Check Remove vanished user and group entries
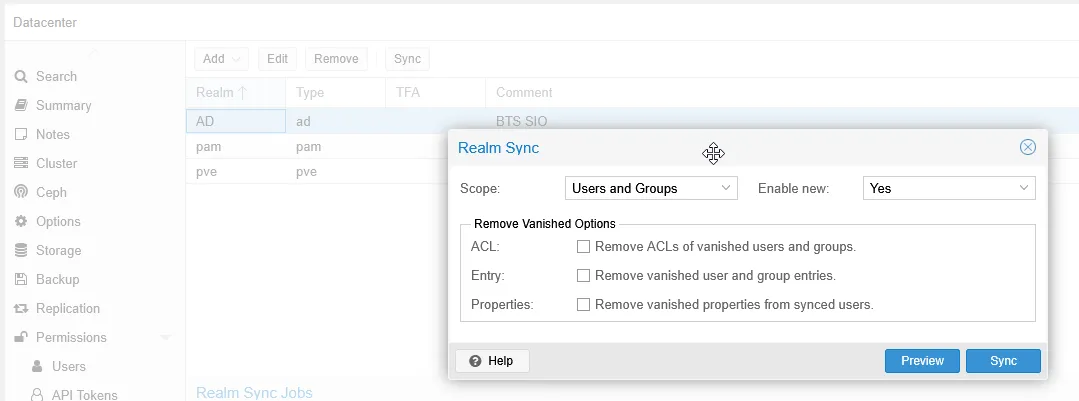 click(584, 275)
